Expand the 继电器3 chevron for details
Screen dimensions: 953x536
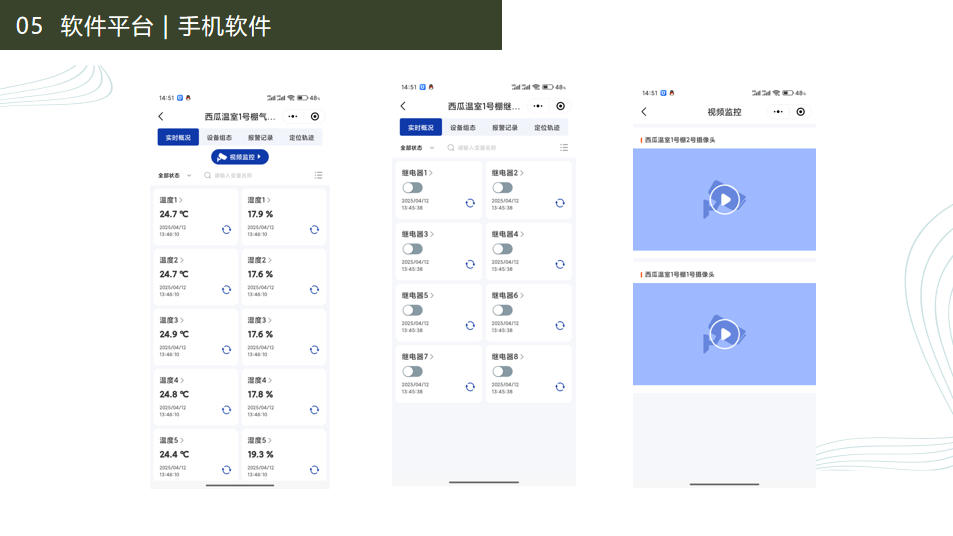pos(432,234)
